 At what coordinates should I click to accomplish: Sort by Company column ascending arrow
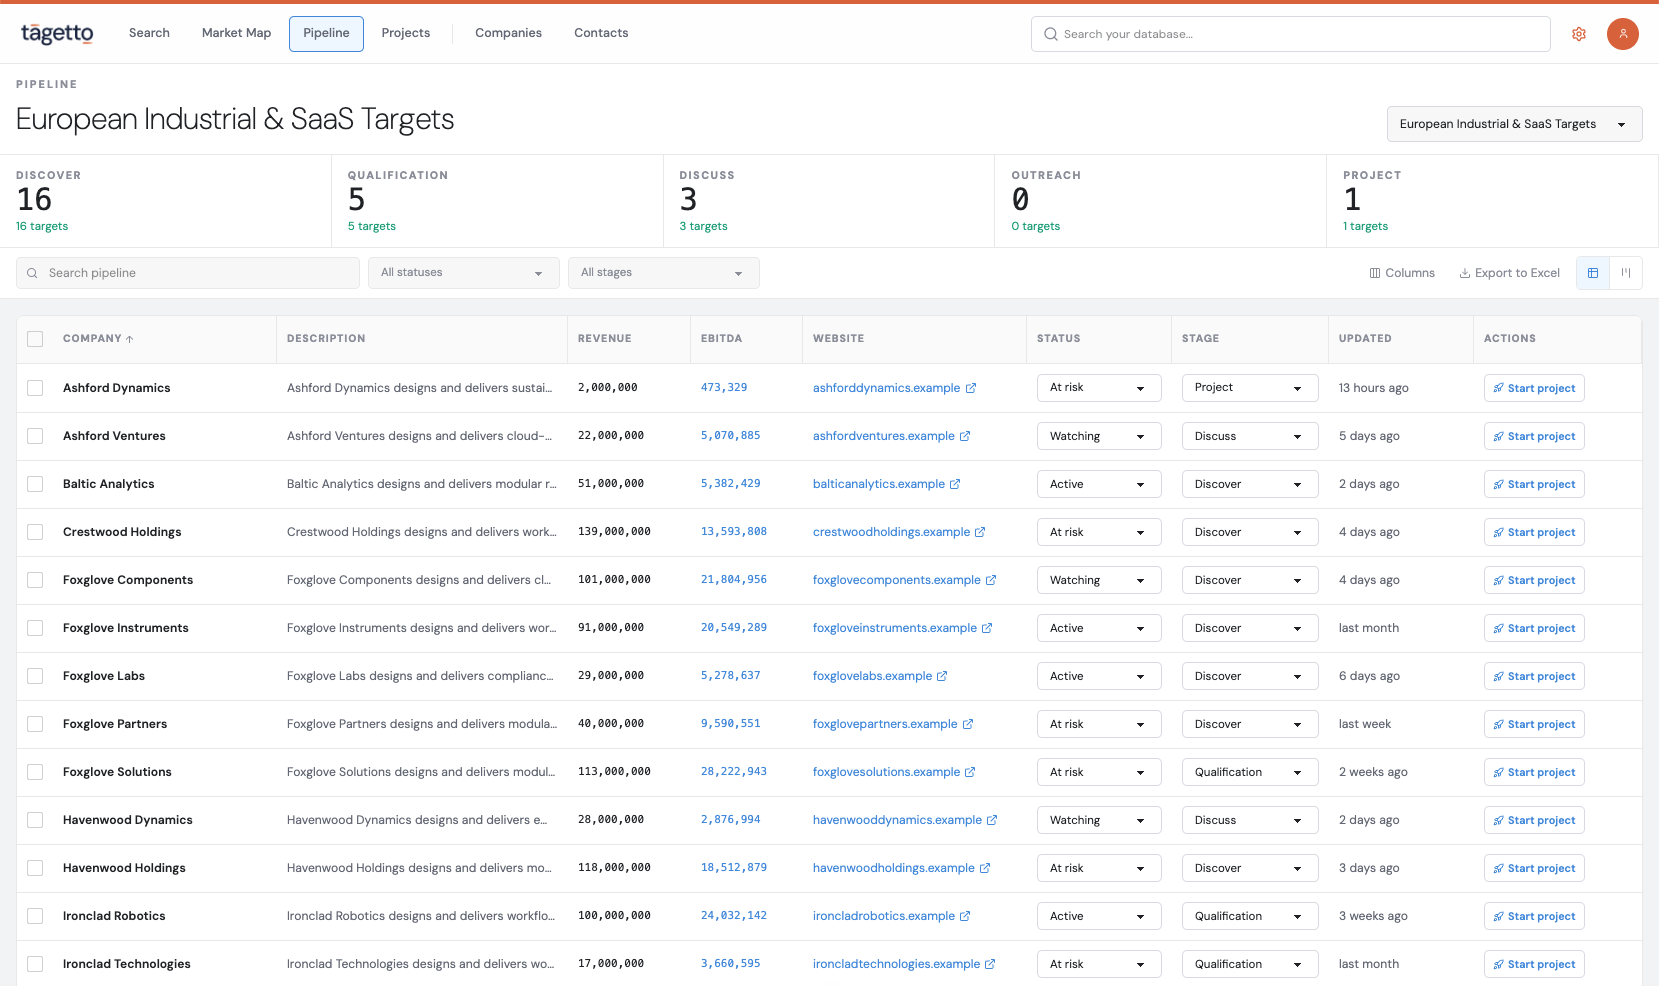coord(130,339)
